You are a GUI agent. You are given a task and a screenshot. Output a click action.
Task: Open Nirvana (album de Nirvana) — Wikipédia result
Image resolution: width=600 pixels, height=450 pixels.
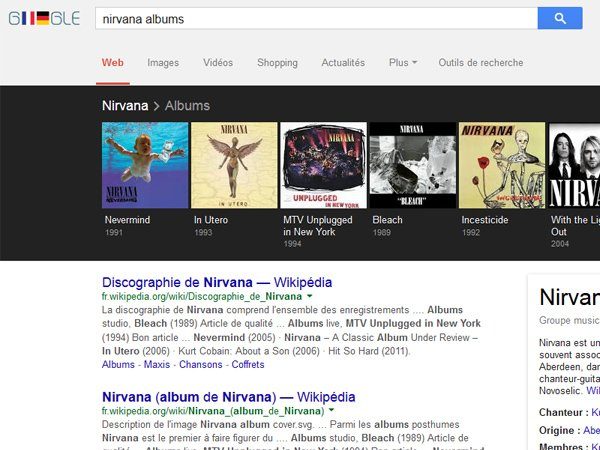click(228, 397)
